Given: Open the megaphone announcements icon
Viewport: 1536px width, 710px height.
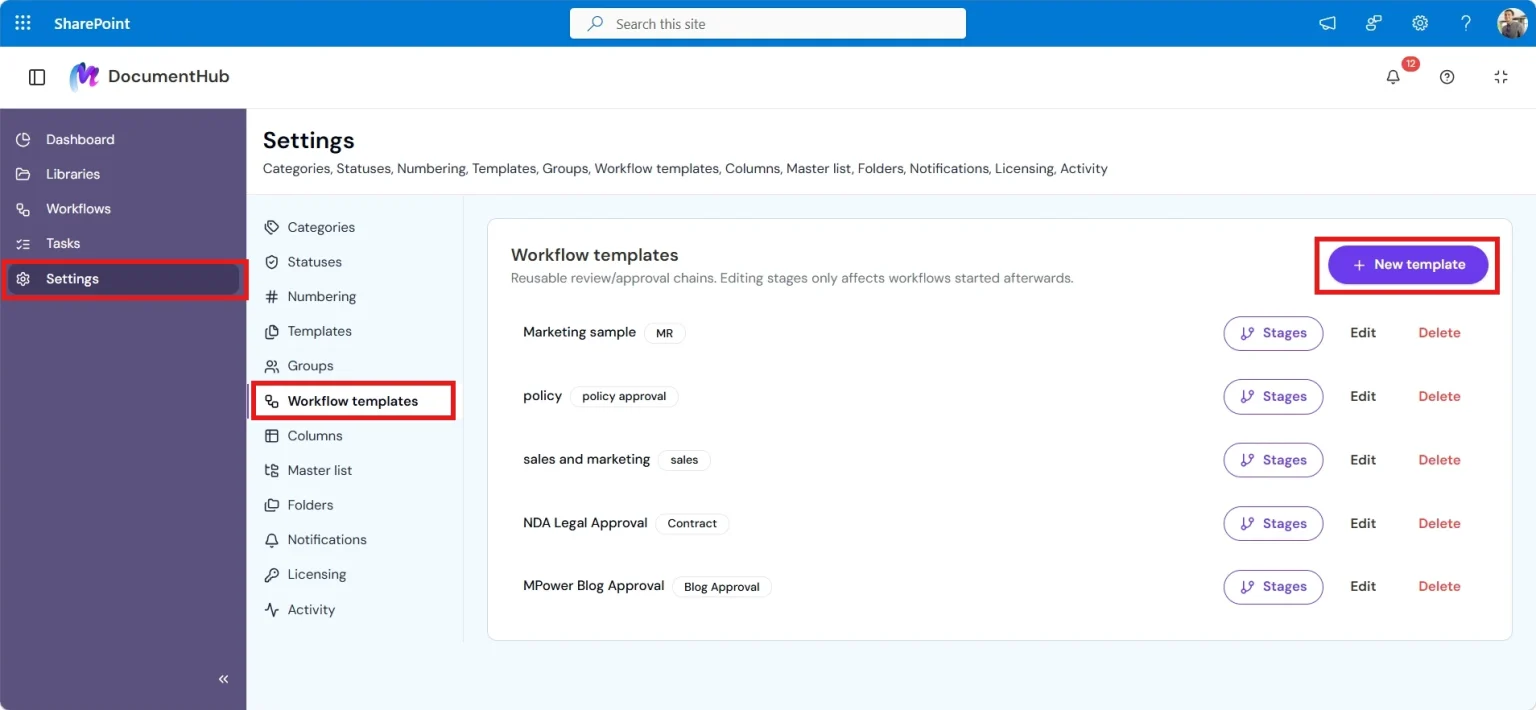Looking at the screenshot, I should [x=1327, y=23].
